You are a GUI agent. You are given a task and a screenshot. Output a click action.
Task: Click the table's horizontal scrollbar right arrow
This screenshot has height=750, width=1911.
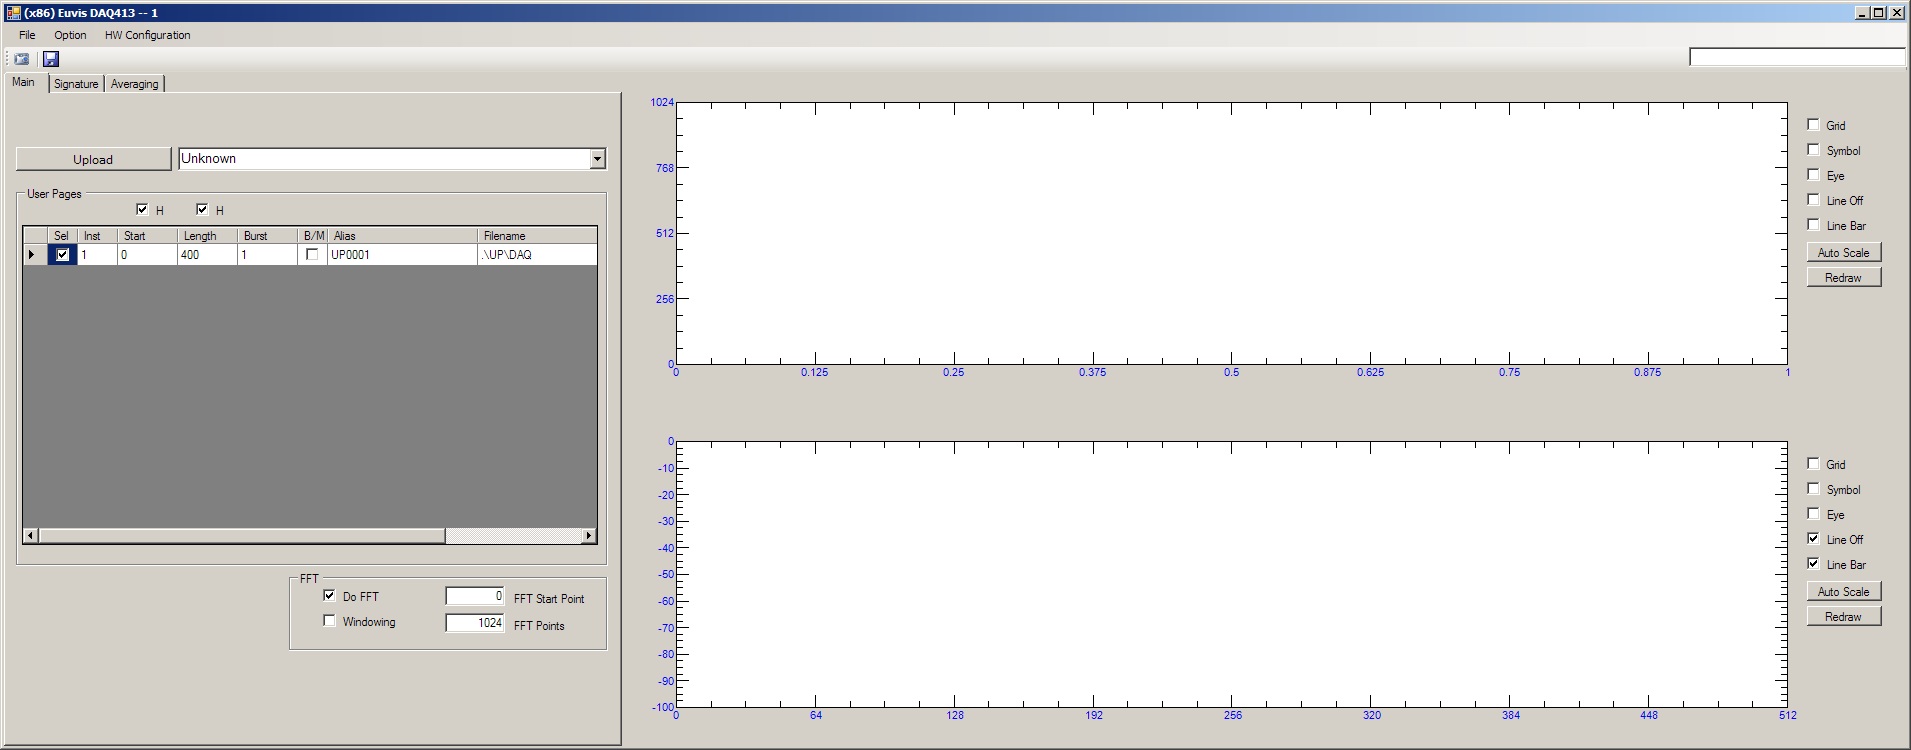tap(589, 536)
